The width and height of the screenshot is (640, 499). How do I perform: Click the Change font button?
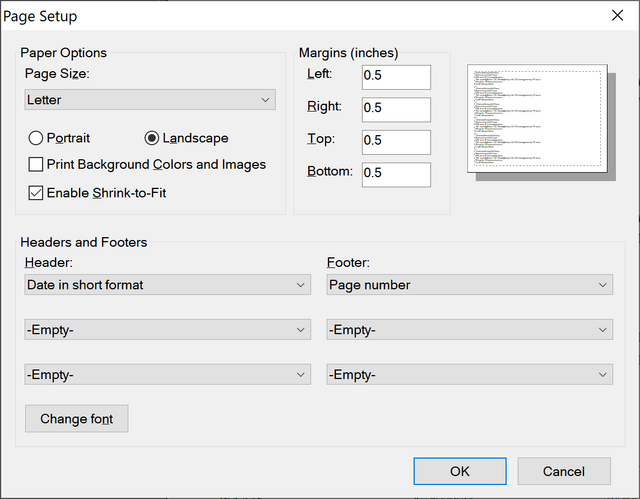coord(77,418)
